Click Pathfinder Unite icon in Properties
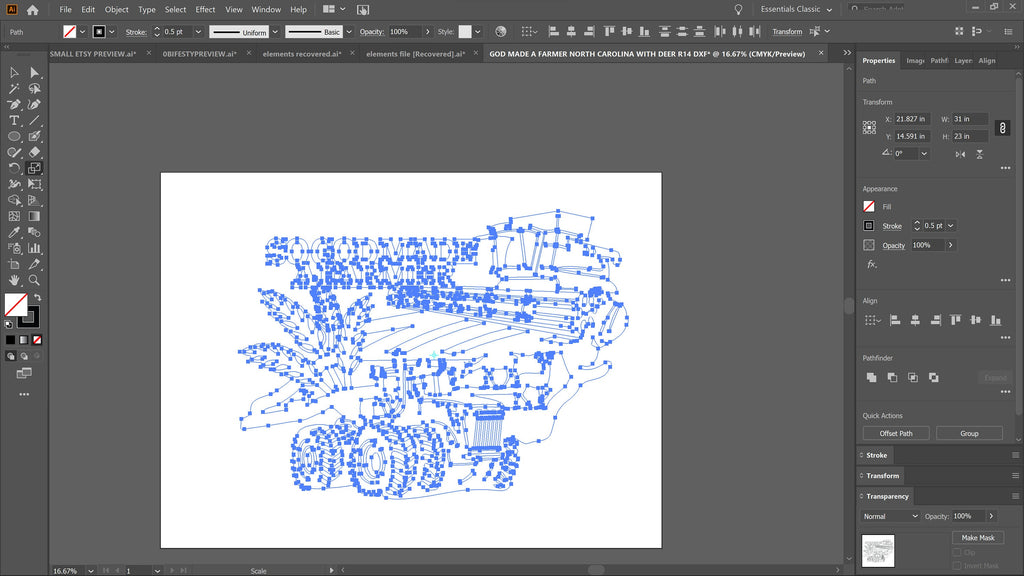1024x576 pixels. pos(871,377)
